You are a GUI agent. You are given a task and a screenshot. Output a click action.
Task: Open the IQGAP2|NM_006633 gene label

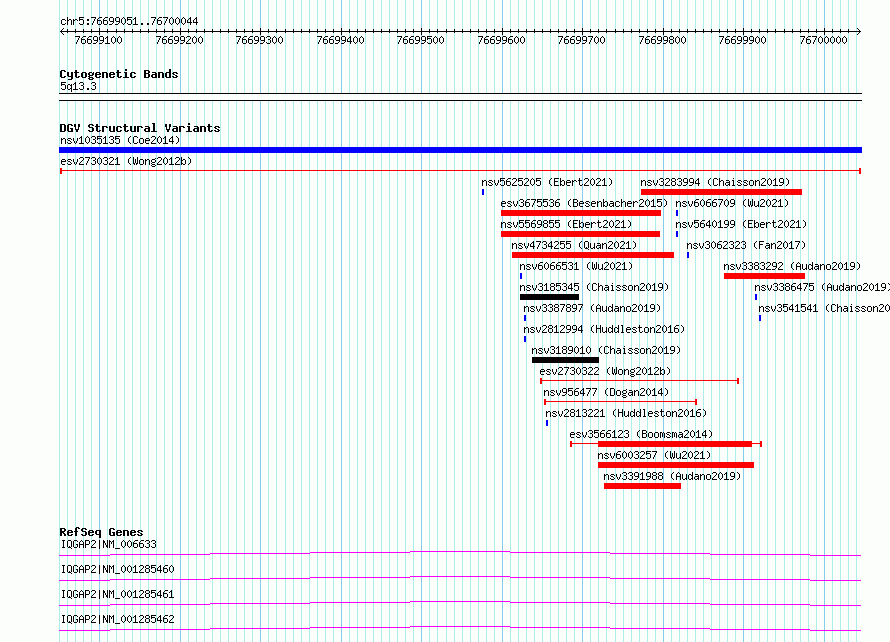point(108,544)
